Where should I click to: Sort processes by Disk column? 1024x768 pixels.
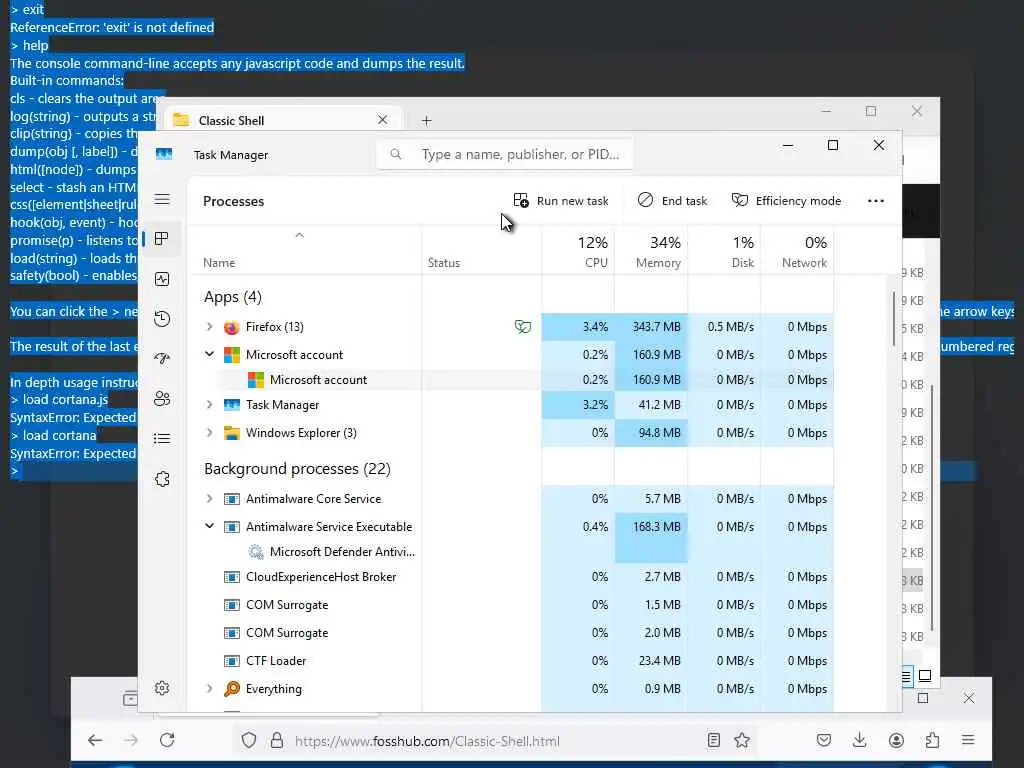coord(724,251)
